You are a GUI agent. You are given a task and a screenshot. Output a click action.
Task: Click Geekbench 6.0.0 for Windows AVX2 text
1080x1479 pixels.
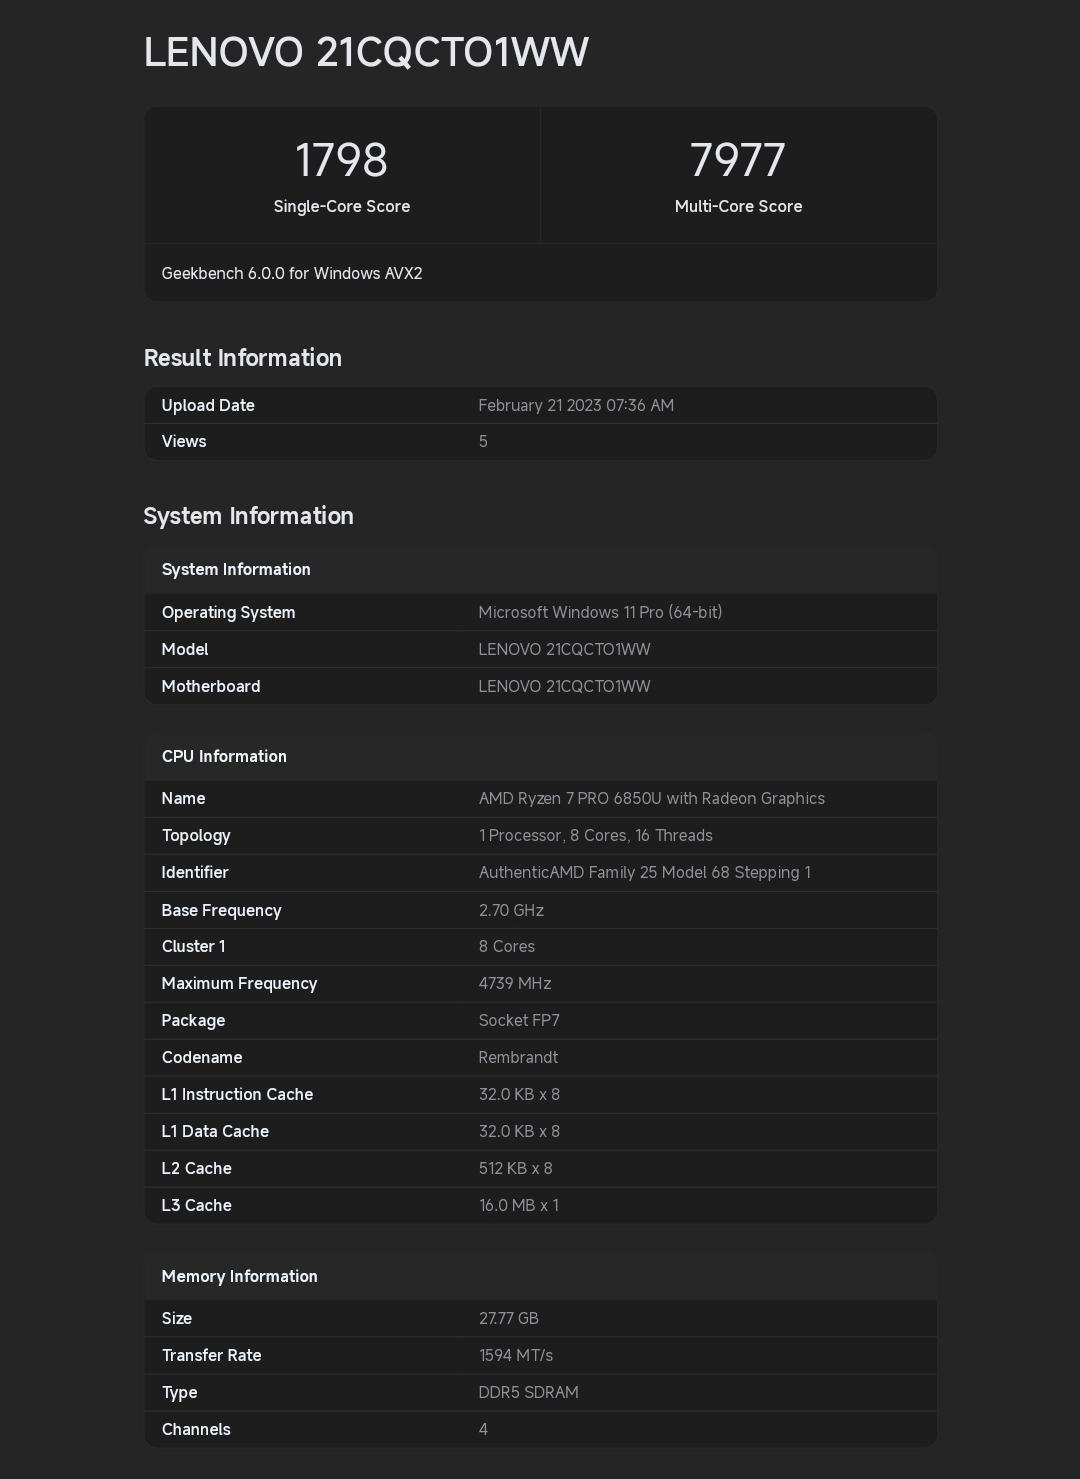(292, 273)
